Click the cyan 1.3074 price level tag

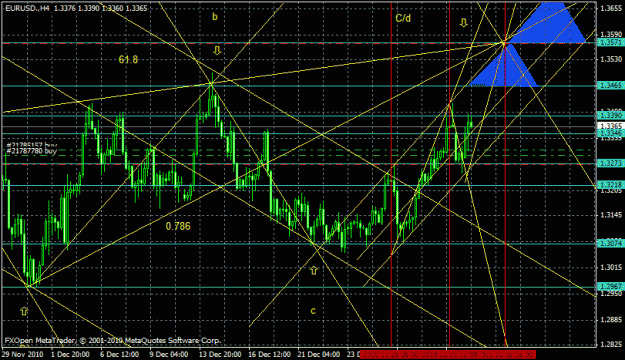coord(610,243)
